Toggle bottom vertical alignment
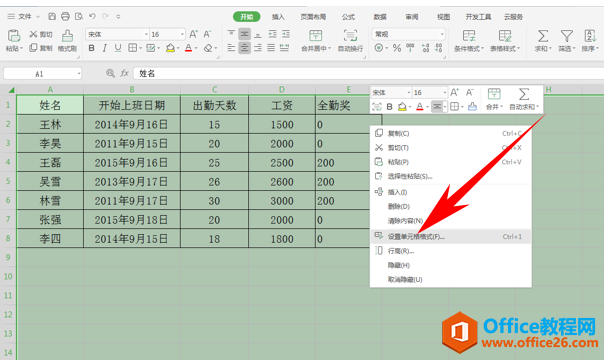 pos(258,34)
